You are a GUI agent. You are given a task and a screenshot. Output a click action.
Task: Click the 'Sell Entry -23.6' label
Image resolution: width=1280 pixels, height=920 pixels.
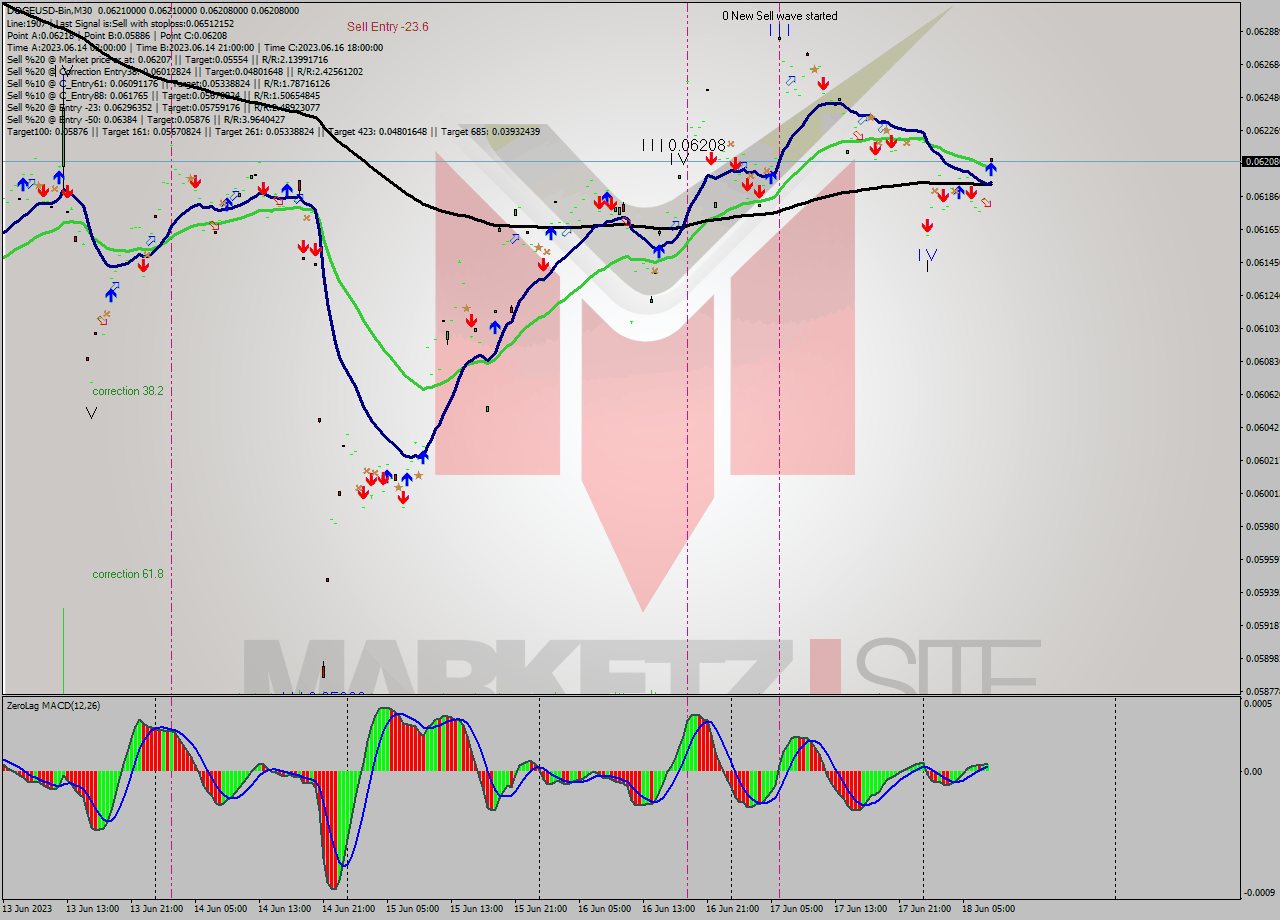click(x=387, y=27)
